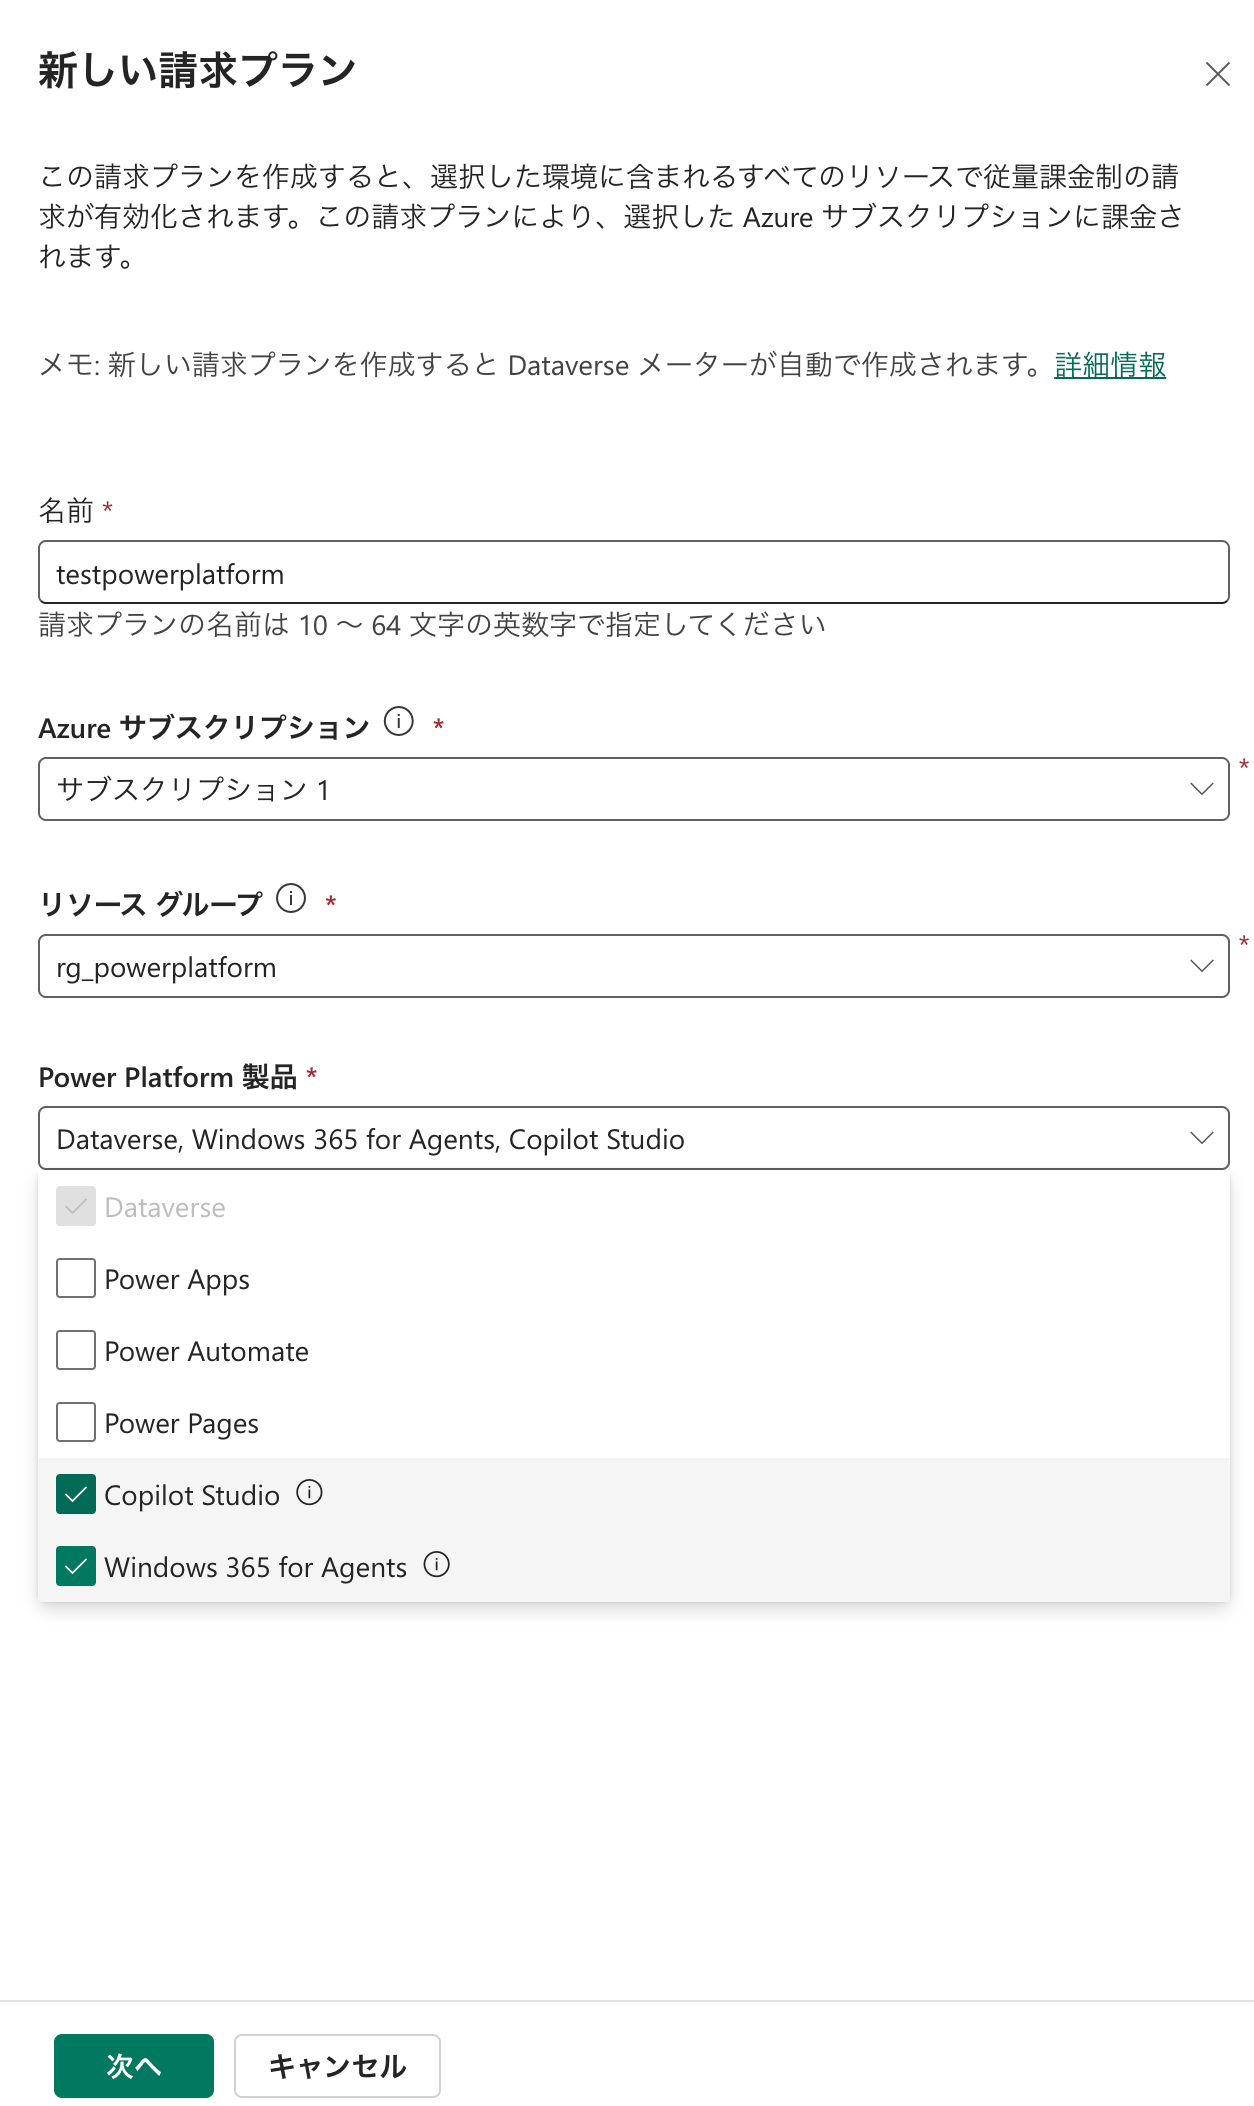Screen dimensions: 1254x2106
Task: Open the サブスクリプション 1 dropdown
Action: pyautogui.click(x=633, y=789)
